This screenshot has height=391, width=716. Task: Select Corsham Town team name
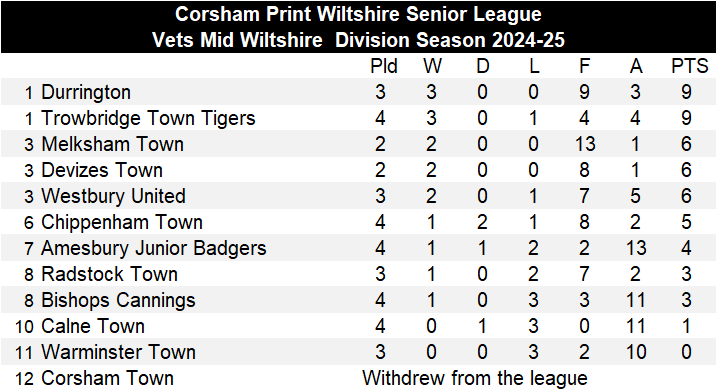coord(107,379)
